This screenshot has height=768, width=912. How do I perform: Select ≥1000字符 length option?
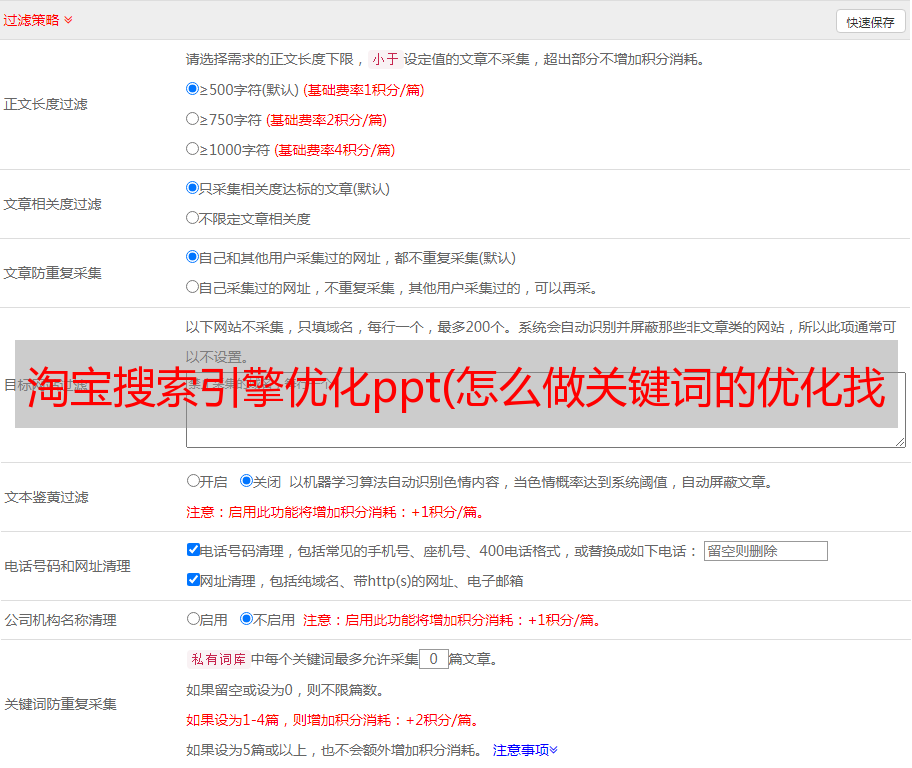point(193,149)
